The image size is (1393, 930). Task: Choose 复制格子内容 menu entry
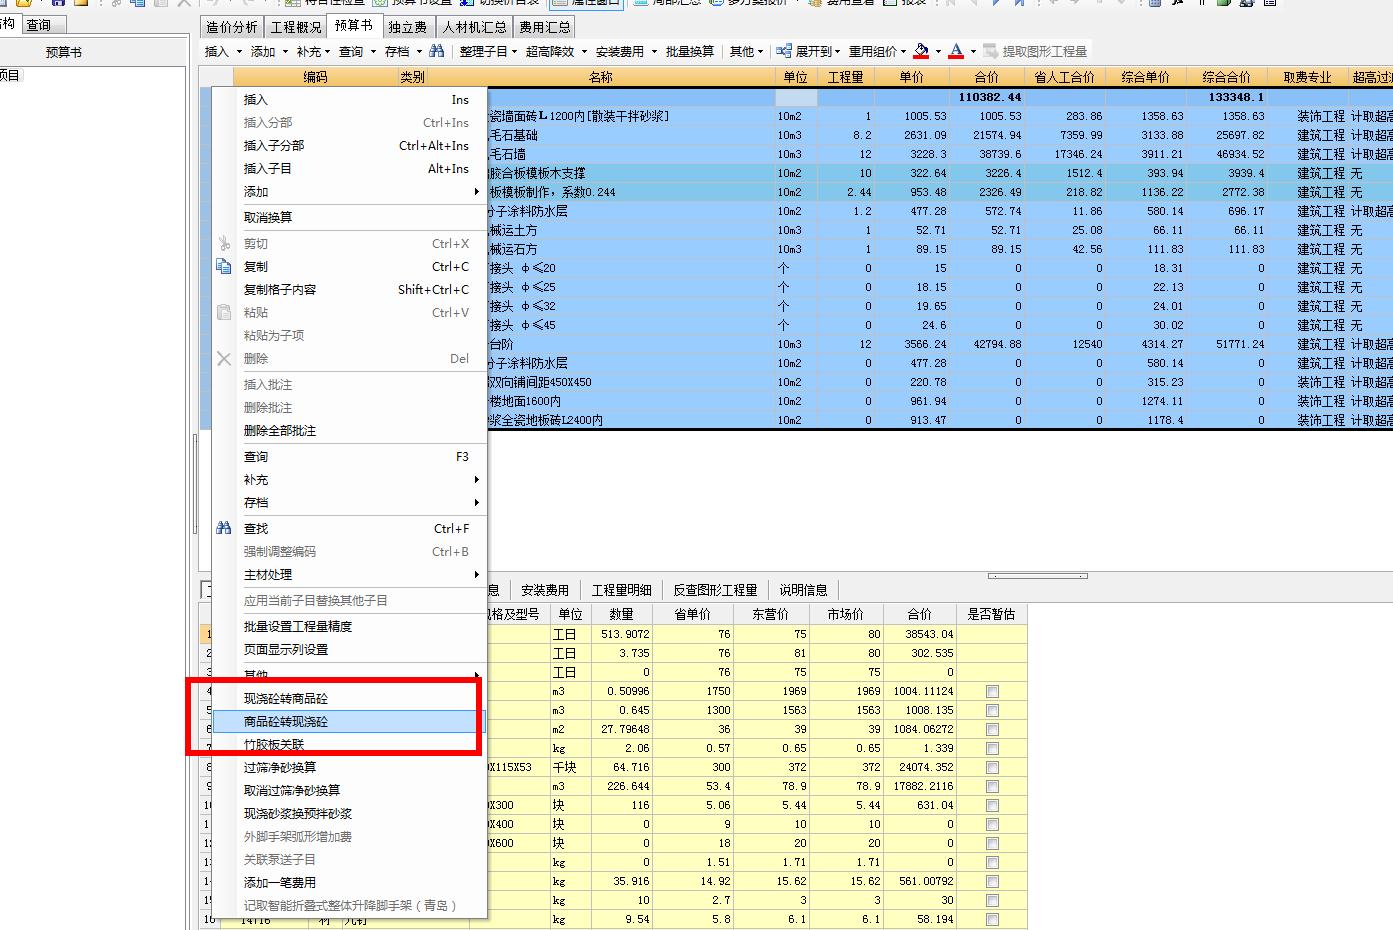(348, 290)
